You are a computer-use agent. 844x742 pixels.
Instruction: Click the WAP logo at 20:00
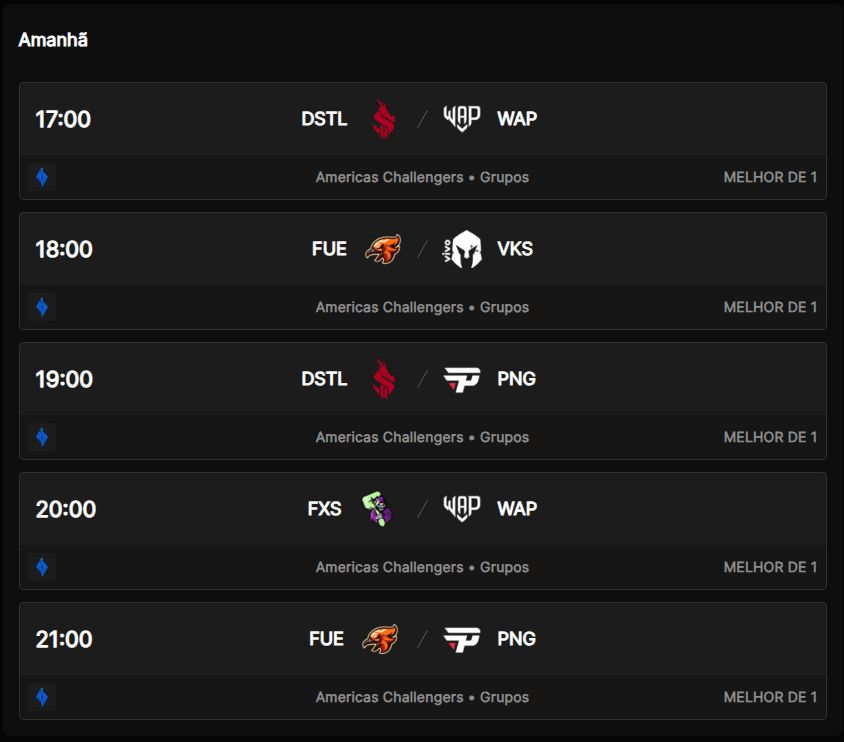(x=462, y=508)
